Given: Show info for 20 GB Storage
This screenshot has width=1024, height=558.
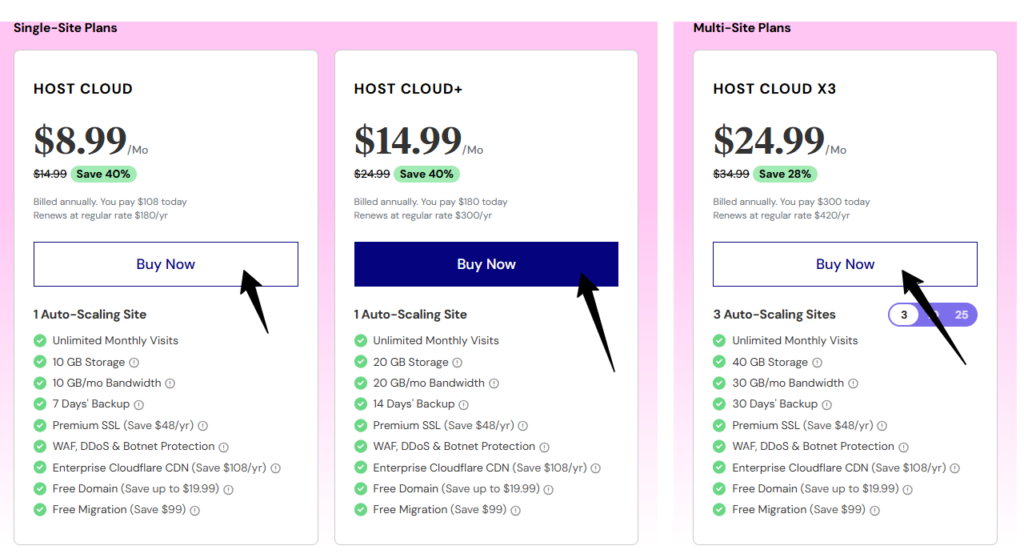Looking at the screenshot, I should (x=457, y=363).
